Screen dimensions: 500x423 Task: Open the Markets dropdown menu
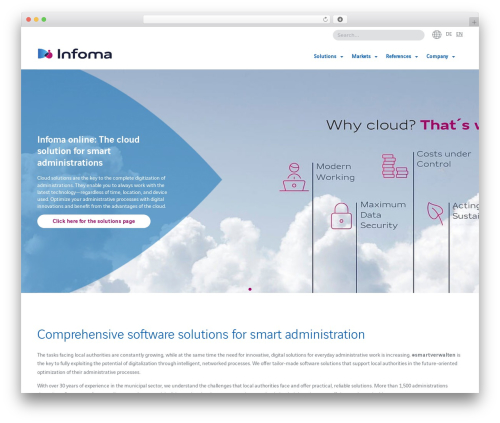[364, 56]
